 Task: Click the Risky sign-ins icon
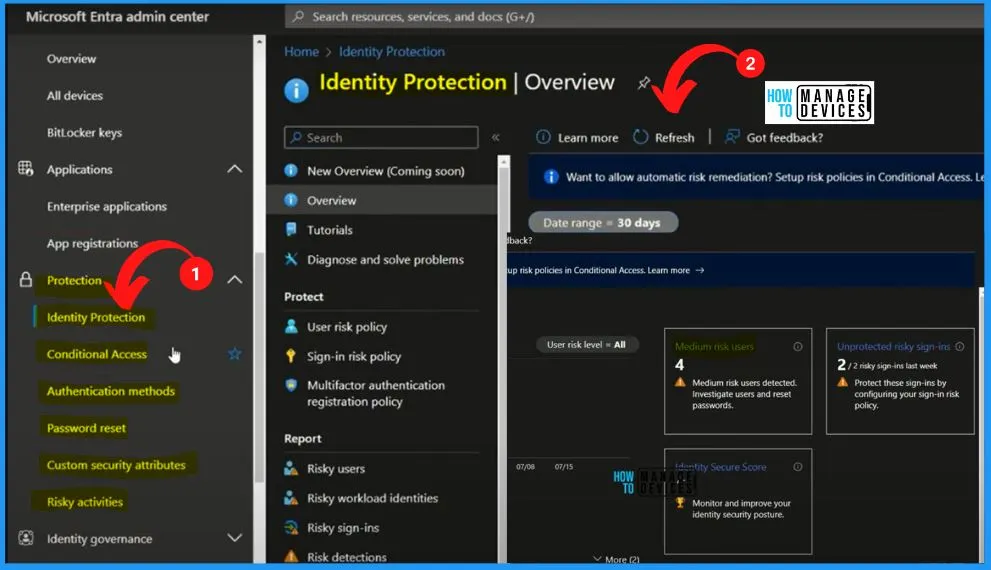291,527
